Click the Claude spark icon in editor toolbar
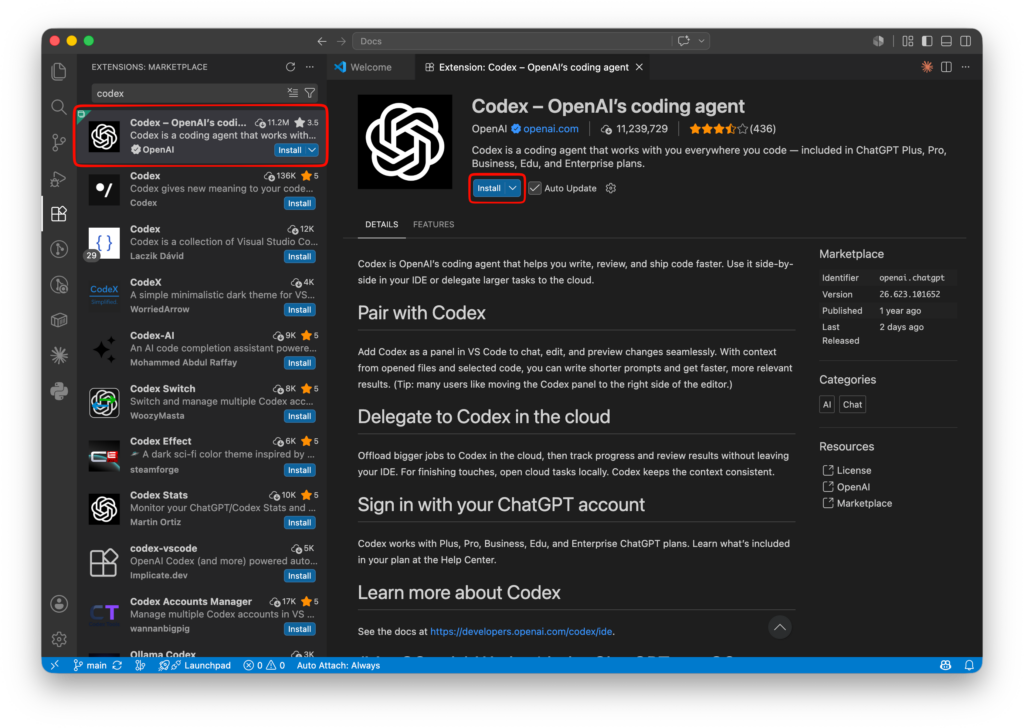The image size is (1024, 728). pyautogui.click(x=927, y=67)
